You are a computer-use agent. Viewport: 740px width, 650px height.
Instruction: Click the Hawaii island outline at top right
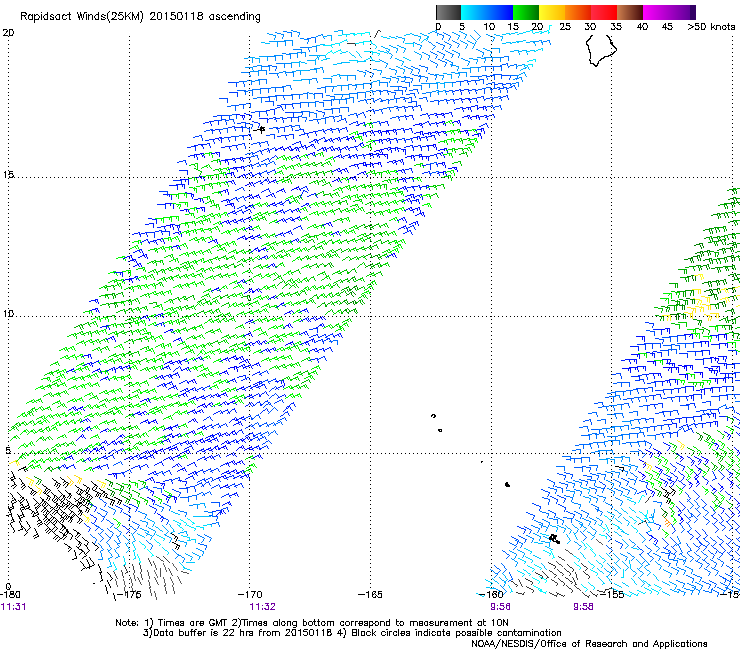coord(601,50)
